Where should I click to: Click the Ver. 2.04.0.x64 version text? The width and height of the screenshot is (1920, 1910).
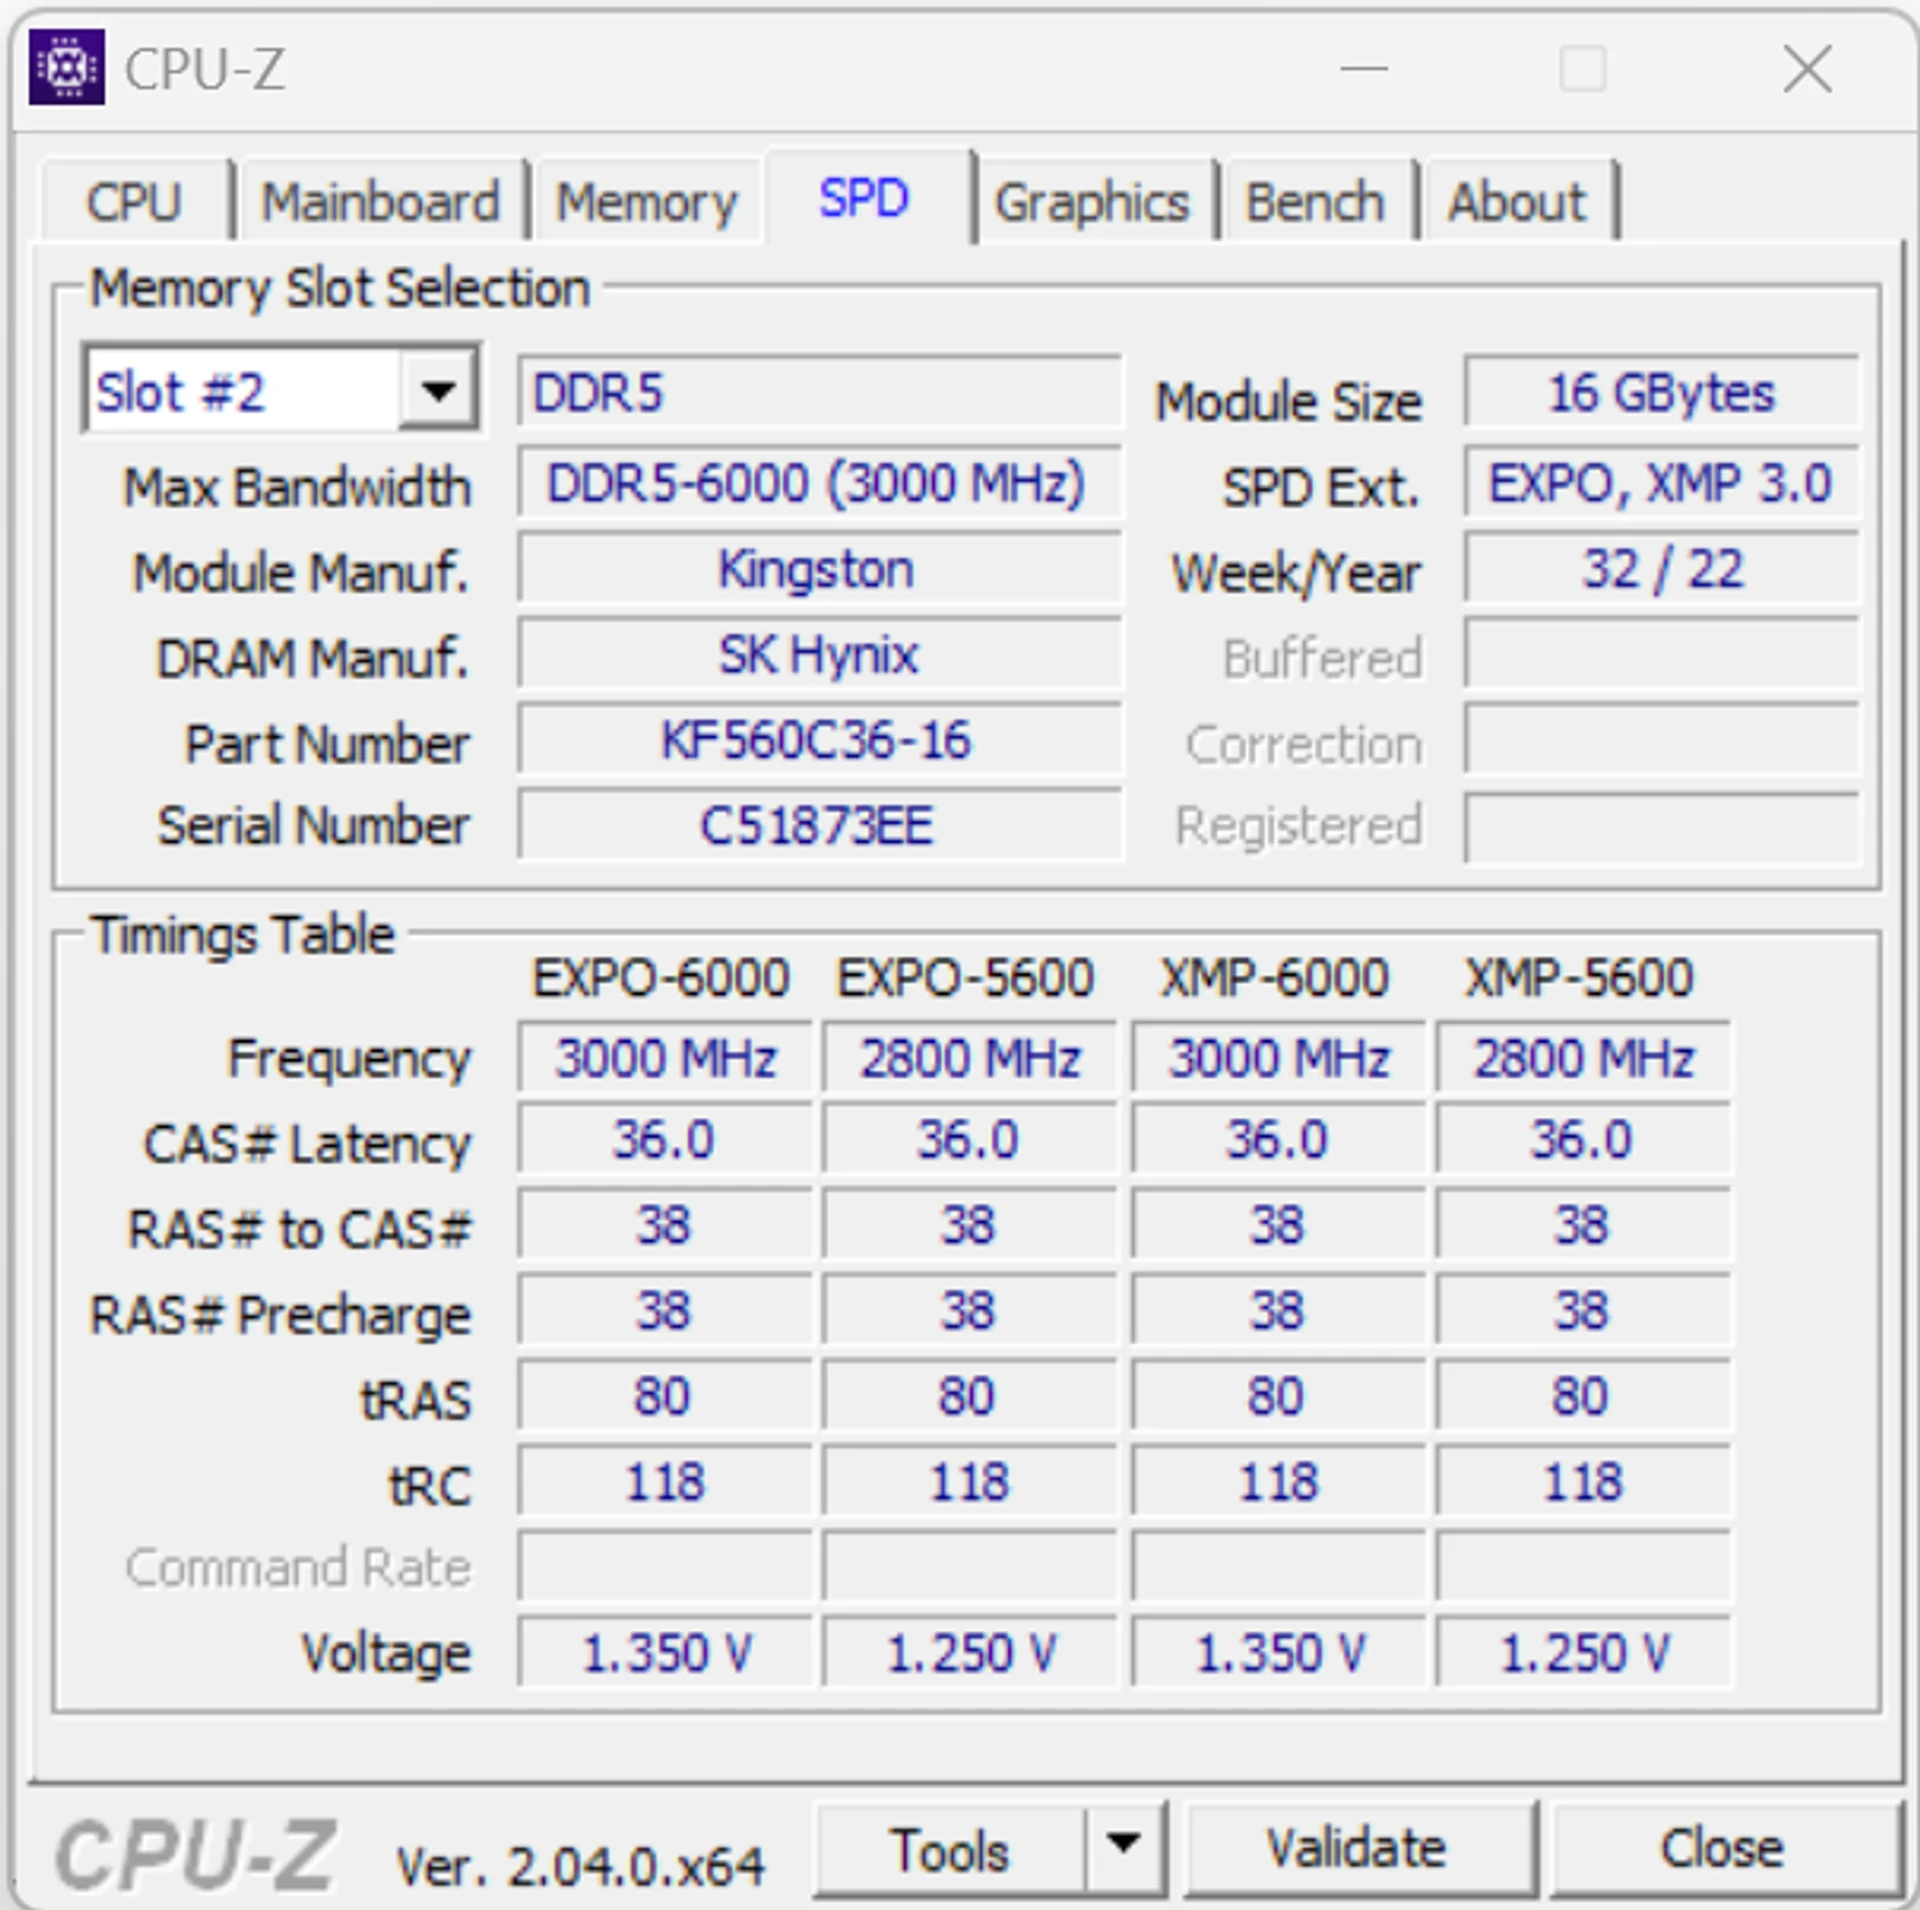click(x=580, y=1866)
